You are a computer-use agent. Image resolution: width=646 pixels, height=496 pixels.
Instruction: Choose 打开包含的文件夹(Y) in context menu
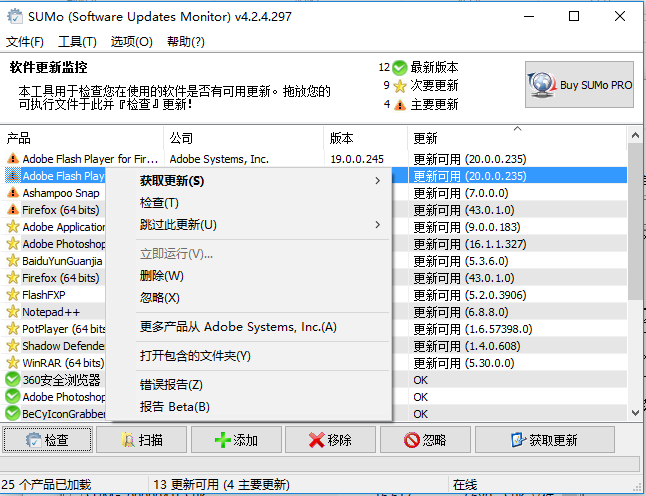[195, 356]
